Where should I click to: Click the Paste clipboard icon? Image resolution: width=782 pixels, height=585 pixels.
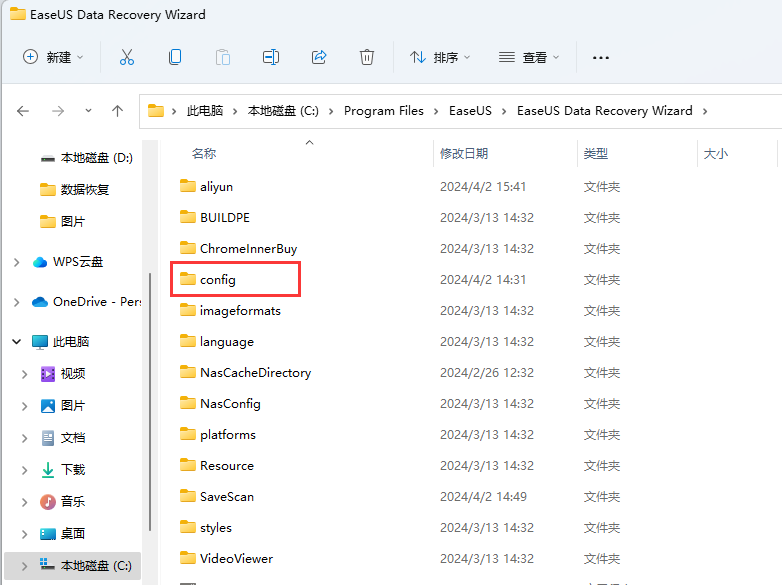click(x=222, y=57)
